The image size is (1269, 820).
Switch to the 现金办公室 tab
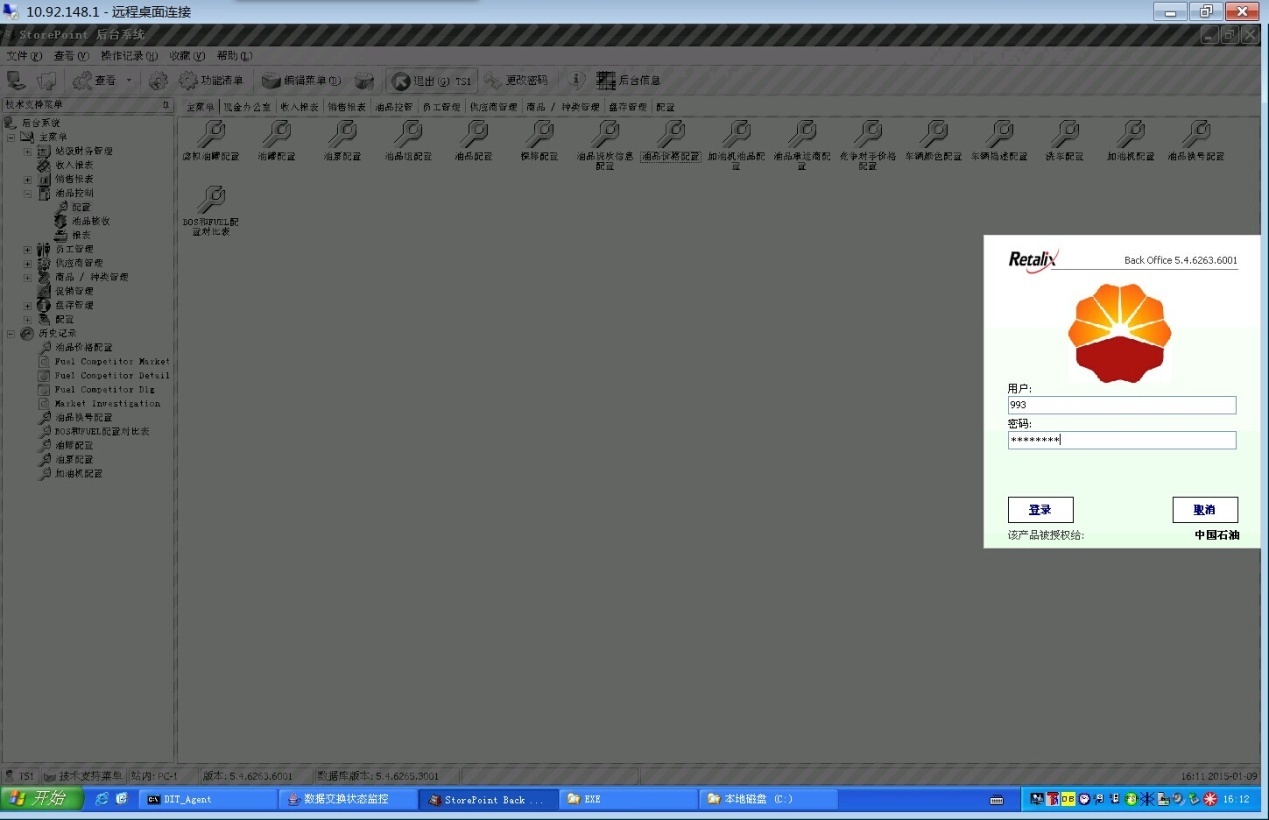pos(247,106)
